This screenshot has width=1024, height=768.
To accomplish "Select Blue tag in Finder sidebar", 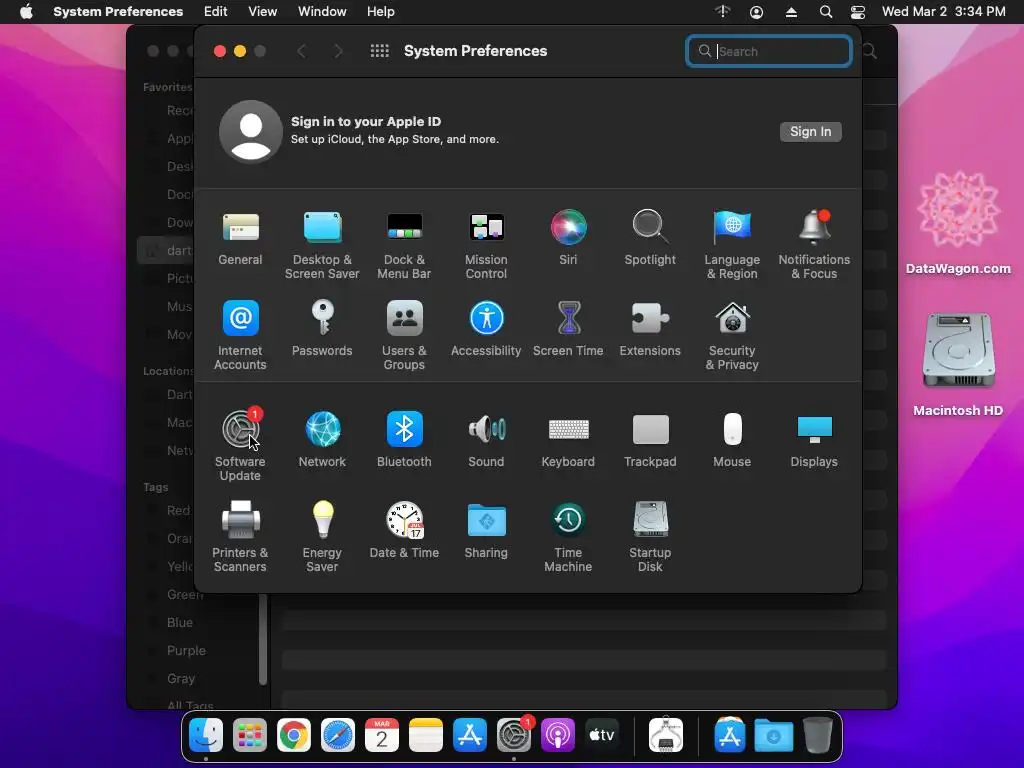I will click(x=180, y=622).
